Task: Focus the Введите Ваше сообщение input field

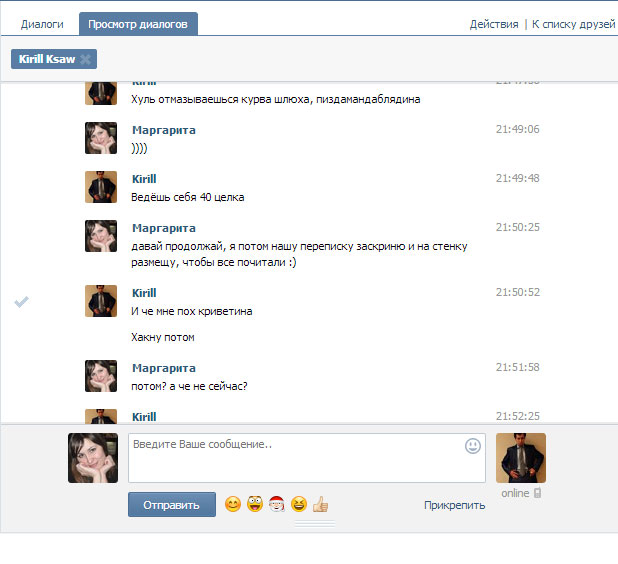Action: (x=307, y=458)
